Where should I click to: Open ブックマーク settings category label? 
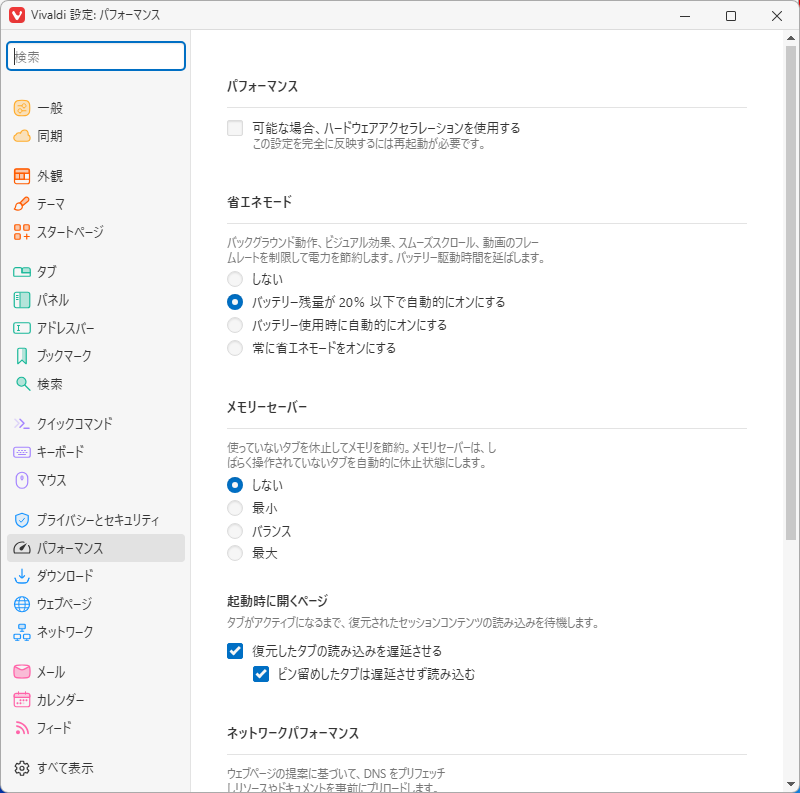point(64,356)
